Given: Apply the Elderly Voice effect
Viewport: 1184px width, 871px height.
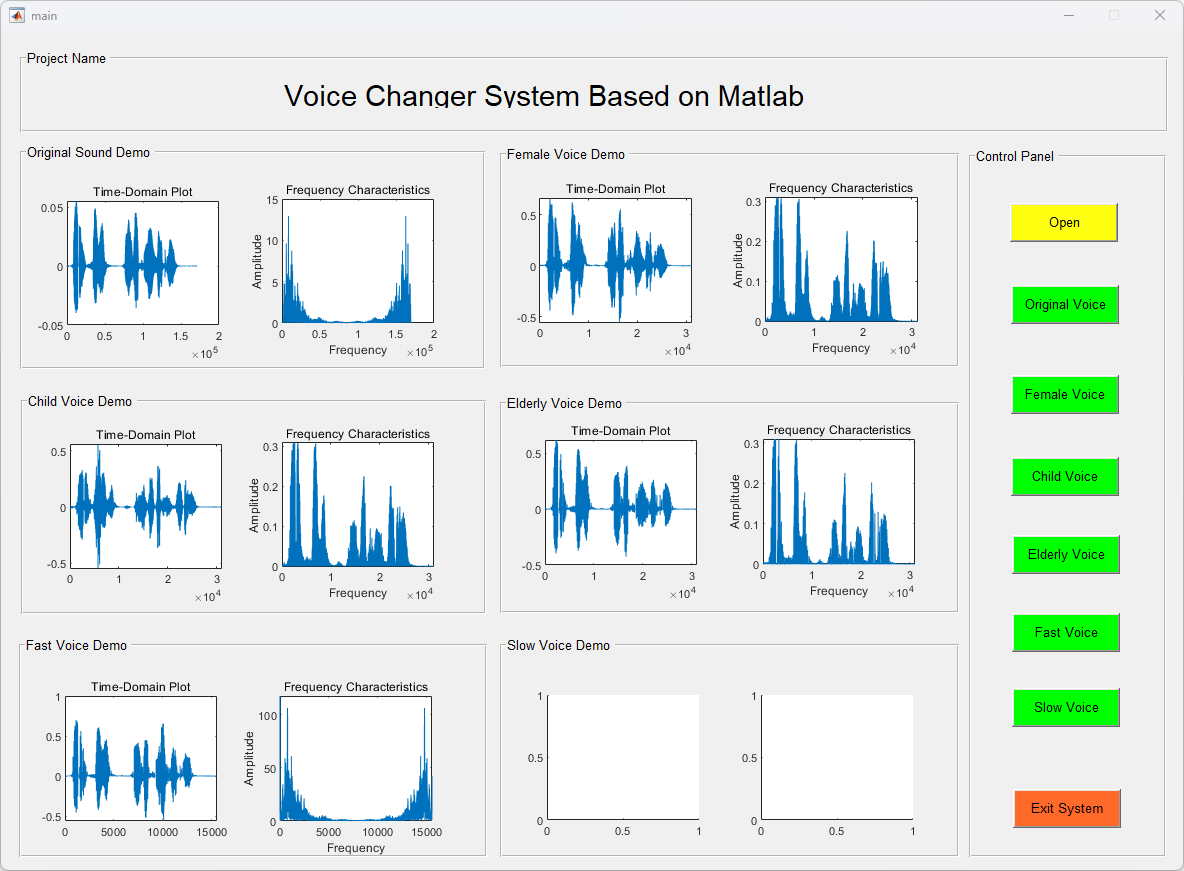Looking at the screenshot, I should [x=1065, y=554].
